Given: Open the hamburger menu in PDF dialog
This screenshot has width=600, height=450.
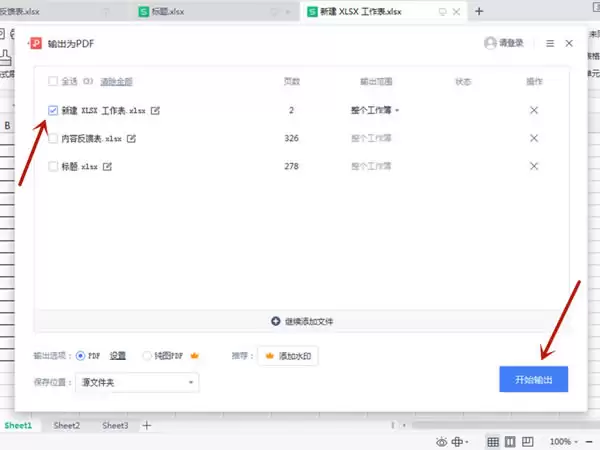Looking at the screenshot, I should click(x=550, y=44).
